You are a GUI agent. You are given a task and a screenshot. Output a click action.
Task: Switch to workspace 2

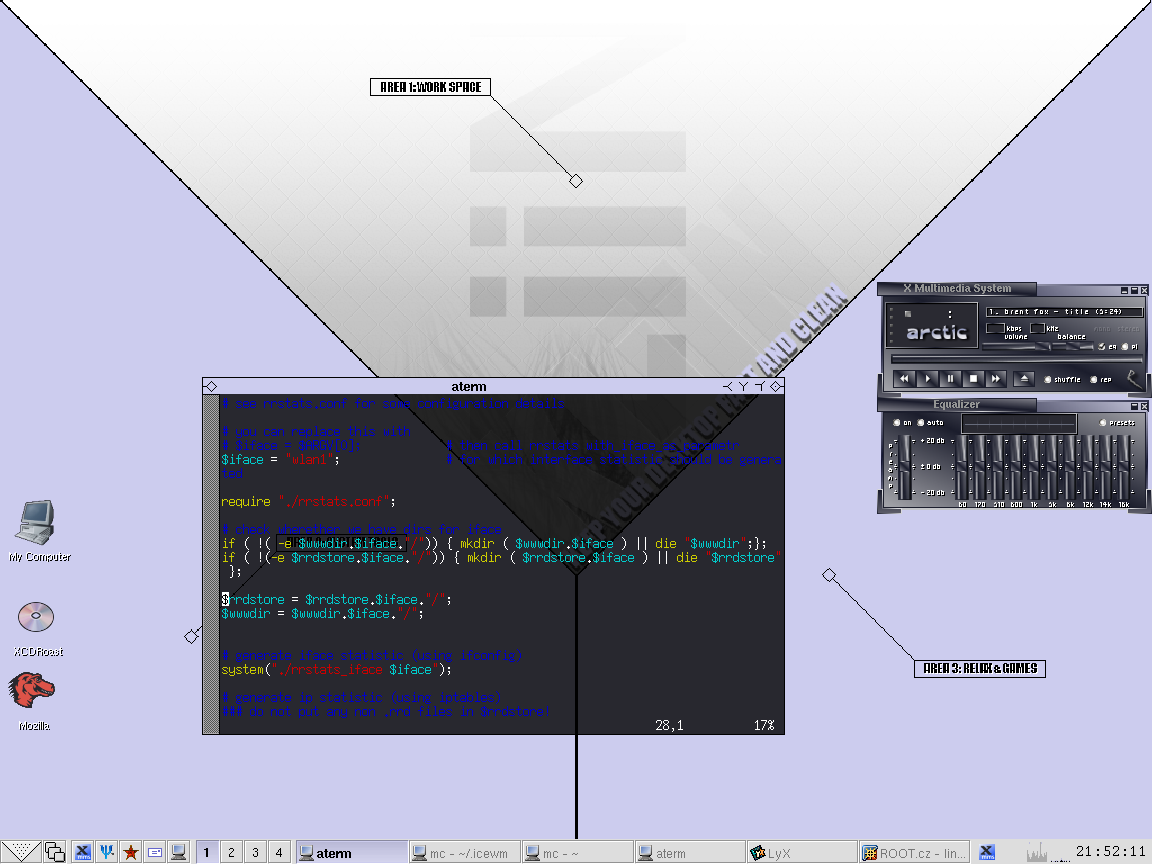231,852
